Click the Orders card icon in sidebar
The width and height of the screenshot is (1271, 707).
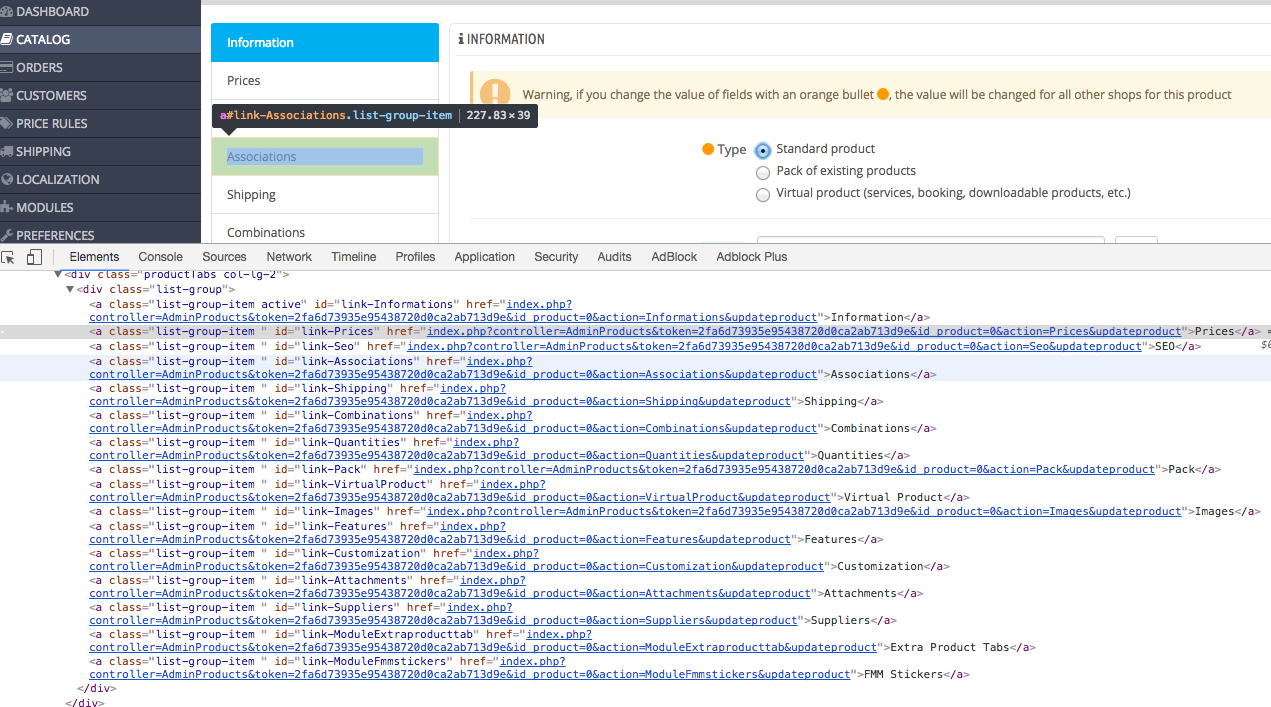pos(7,68)
